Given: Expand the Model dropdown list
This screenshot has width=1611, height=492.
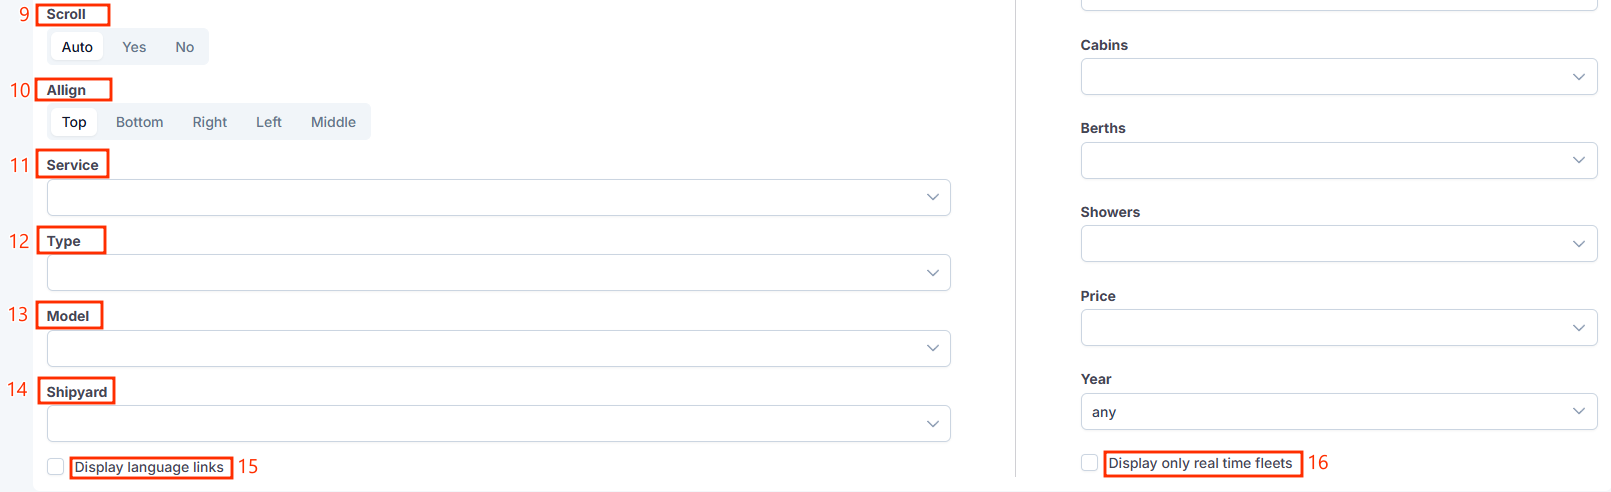Looking at the screenshot, I should 498,348.
